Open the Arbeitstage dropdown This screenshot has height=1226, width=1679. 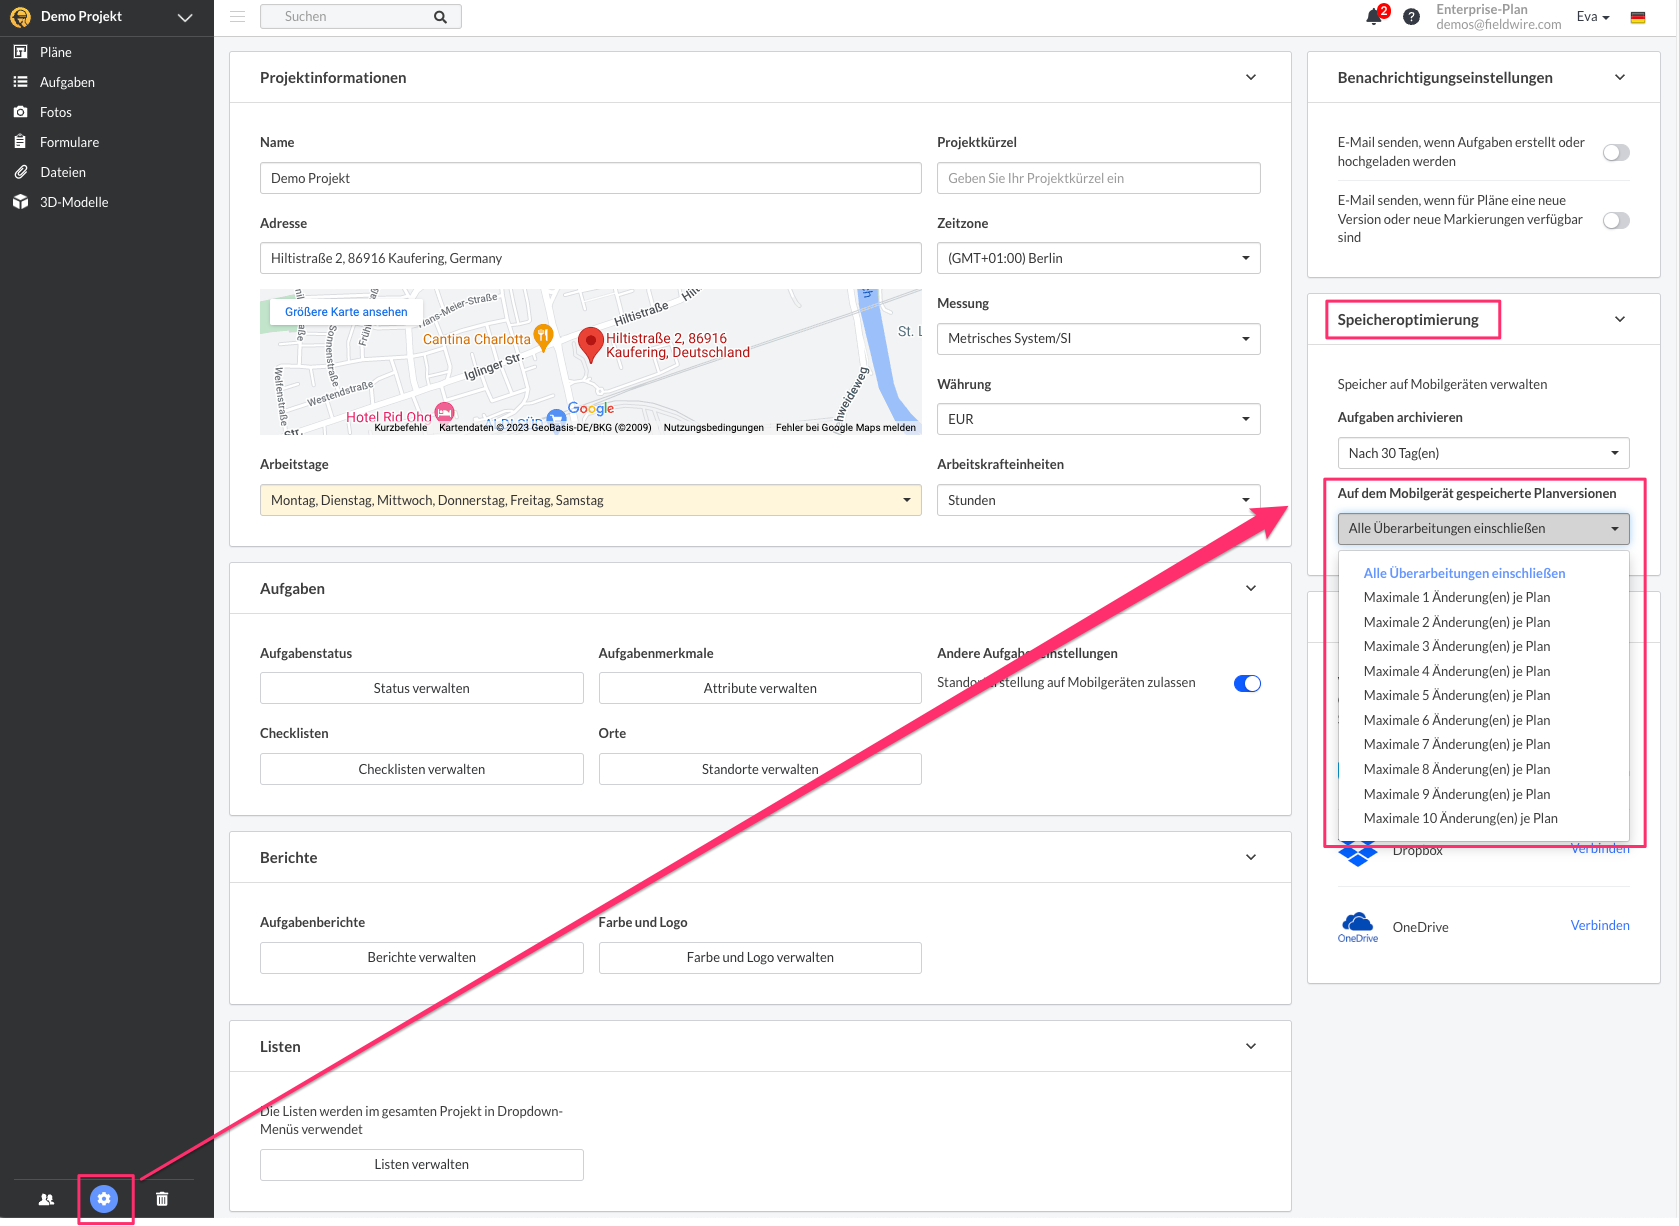(x=590, y=500)
